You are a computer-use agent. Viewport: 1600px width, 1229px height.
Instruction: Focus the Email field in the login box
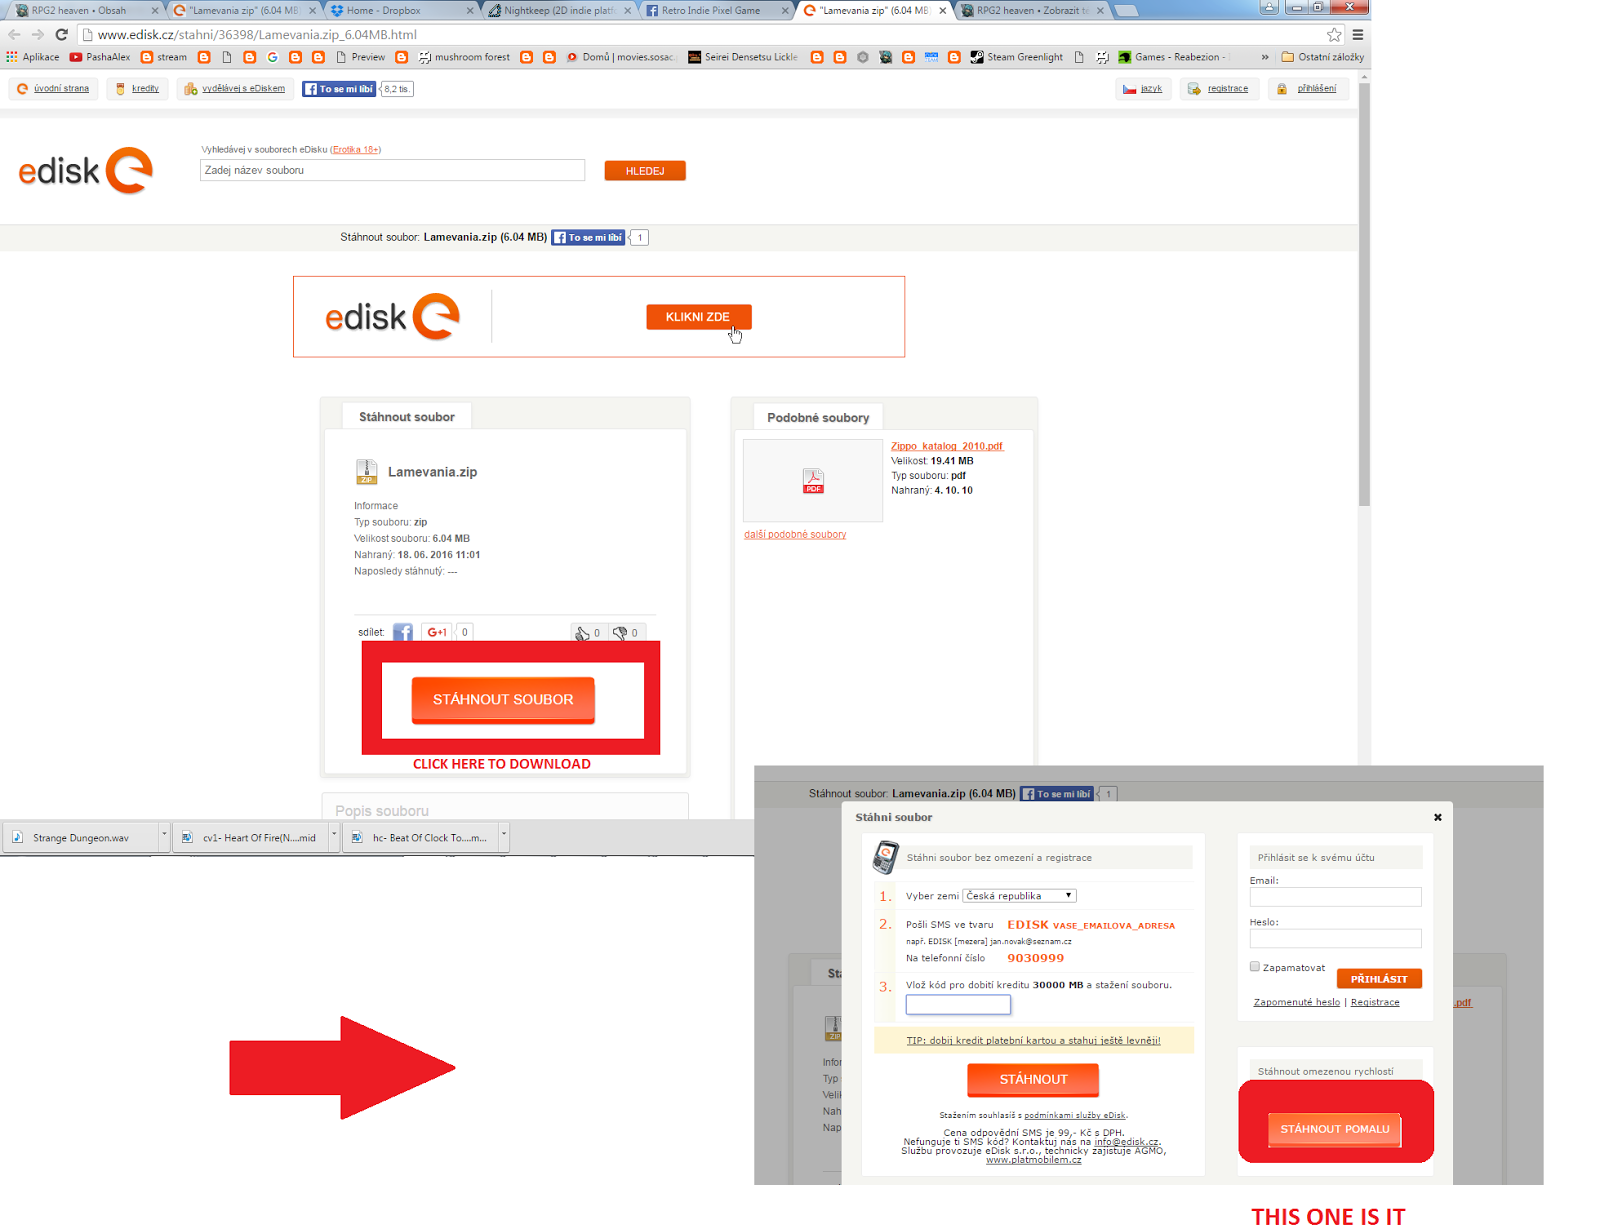pyautogui.click(x=1335, y=897)
